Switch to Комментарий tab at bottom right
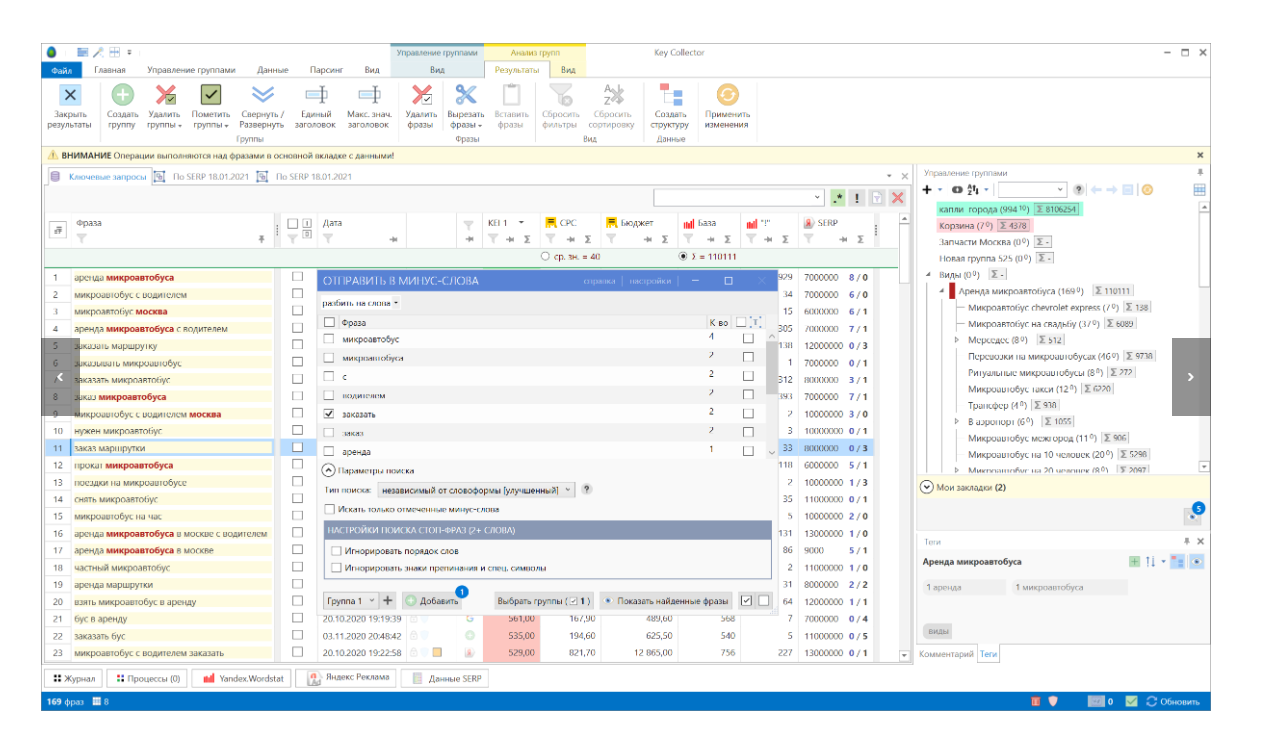The height and width of the screenshot is (731, 1266). 946,654
